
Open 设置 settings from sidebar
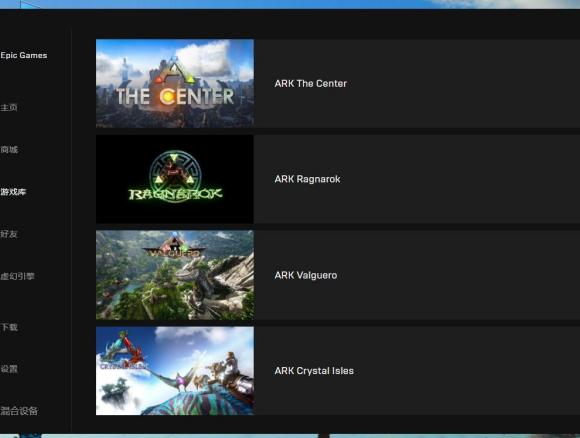[x=9, y=369]
